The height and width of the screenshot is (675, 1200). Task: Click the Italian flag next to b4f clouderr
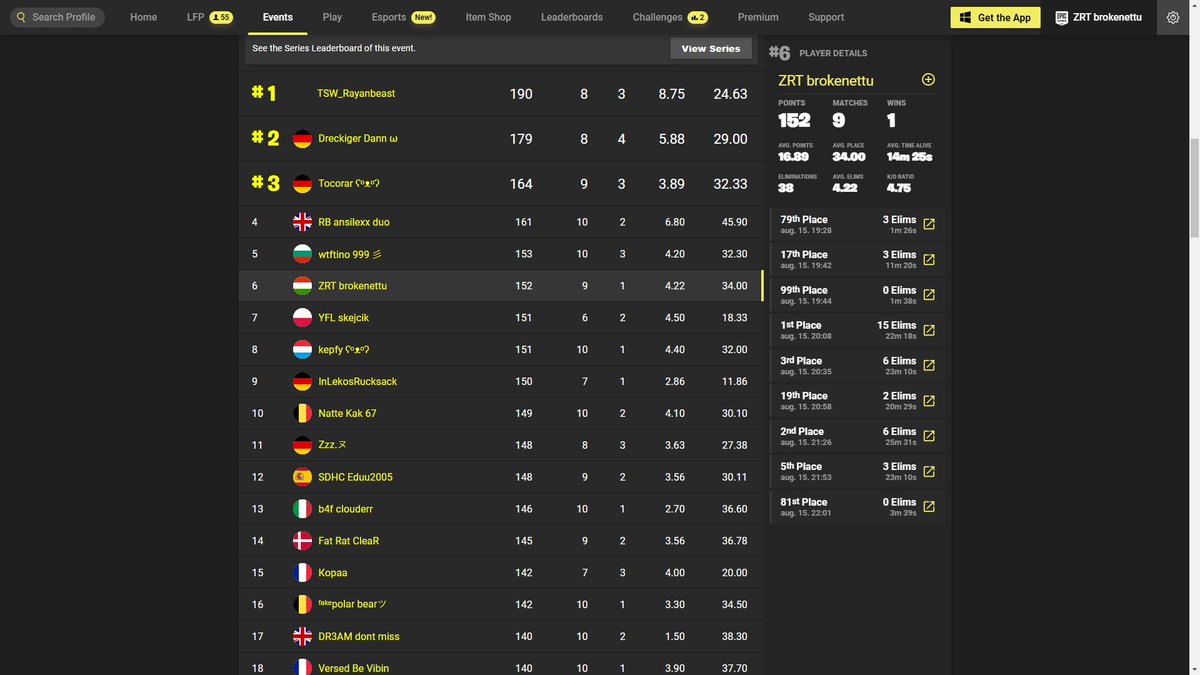(302, 509)
